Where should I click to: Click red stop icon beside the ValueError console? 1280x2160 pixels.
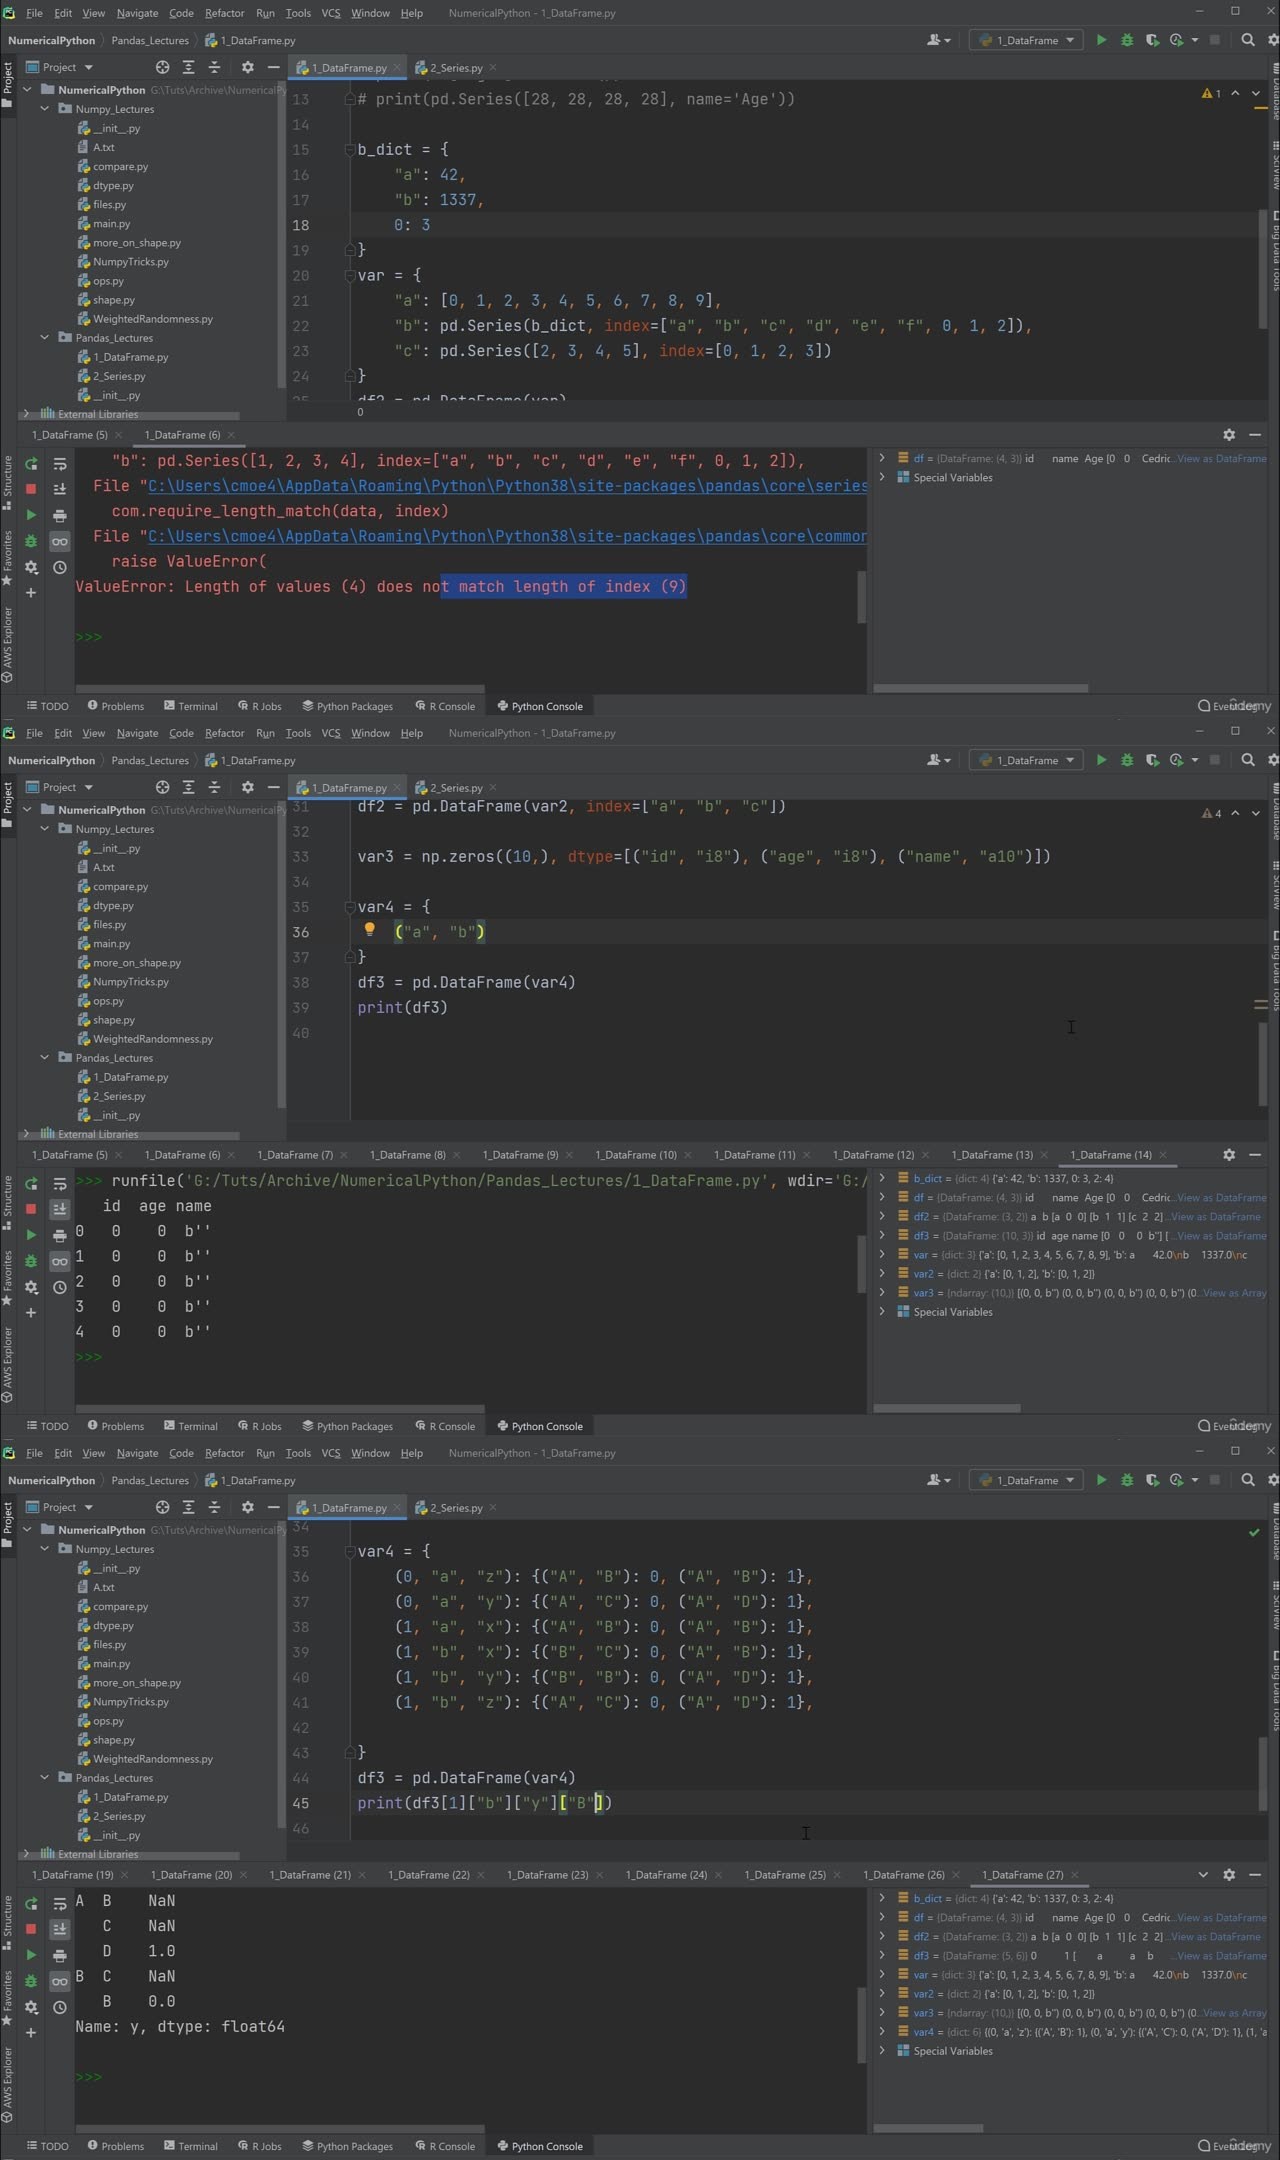[31, 489]
